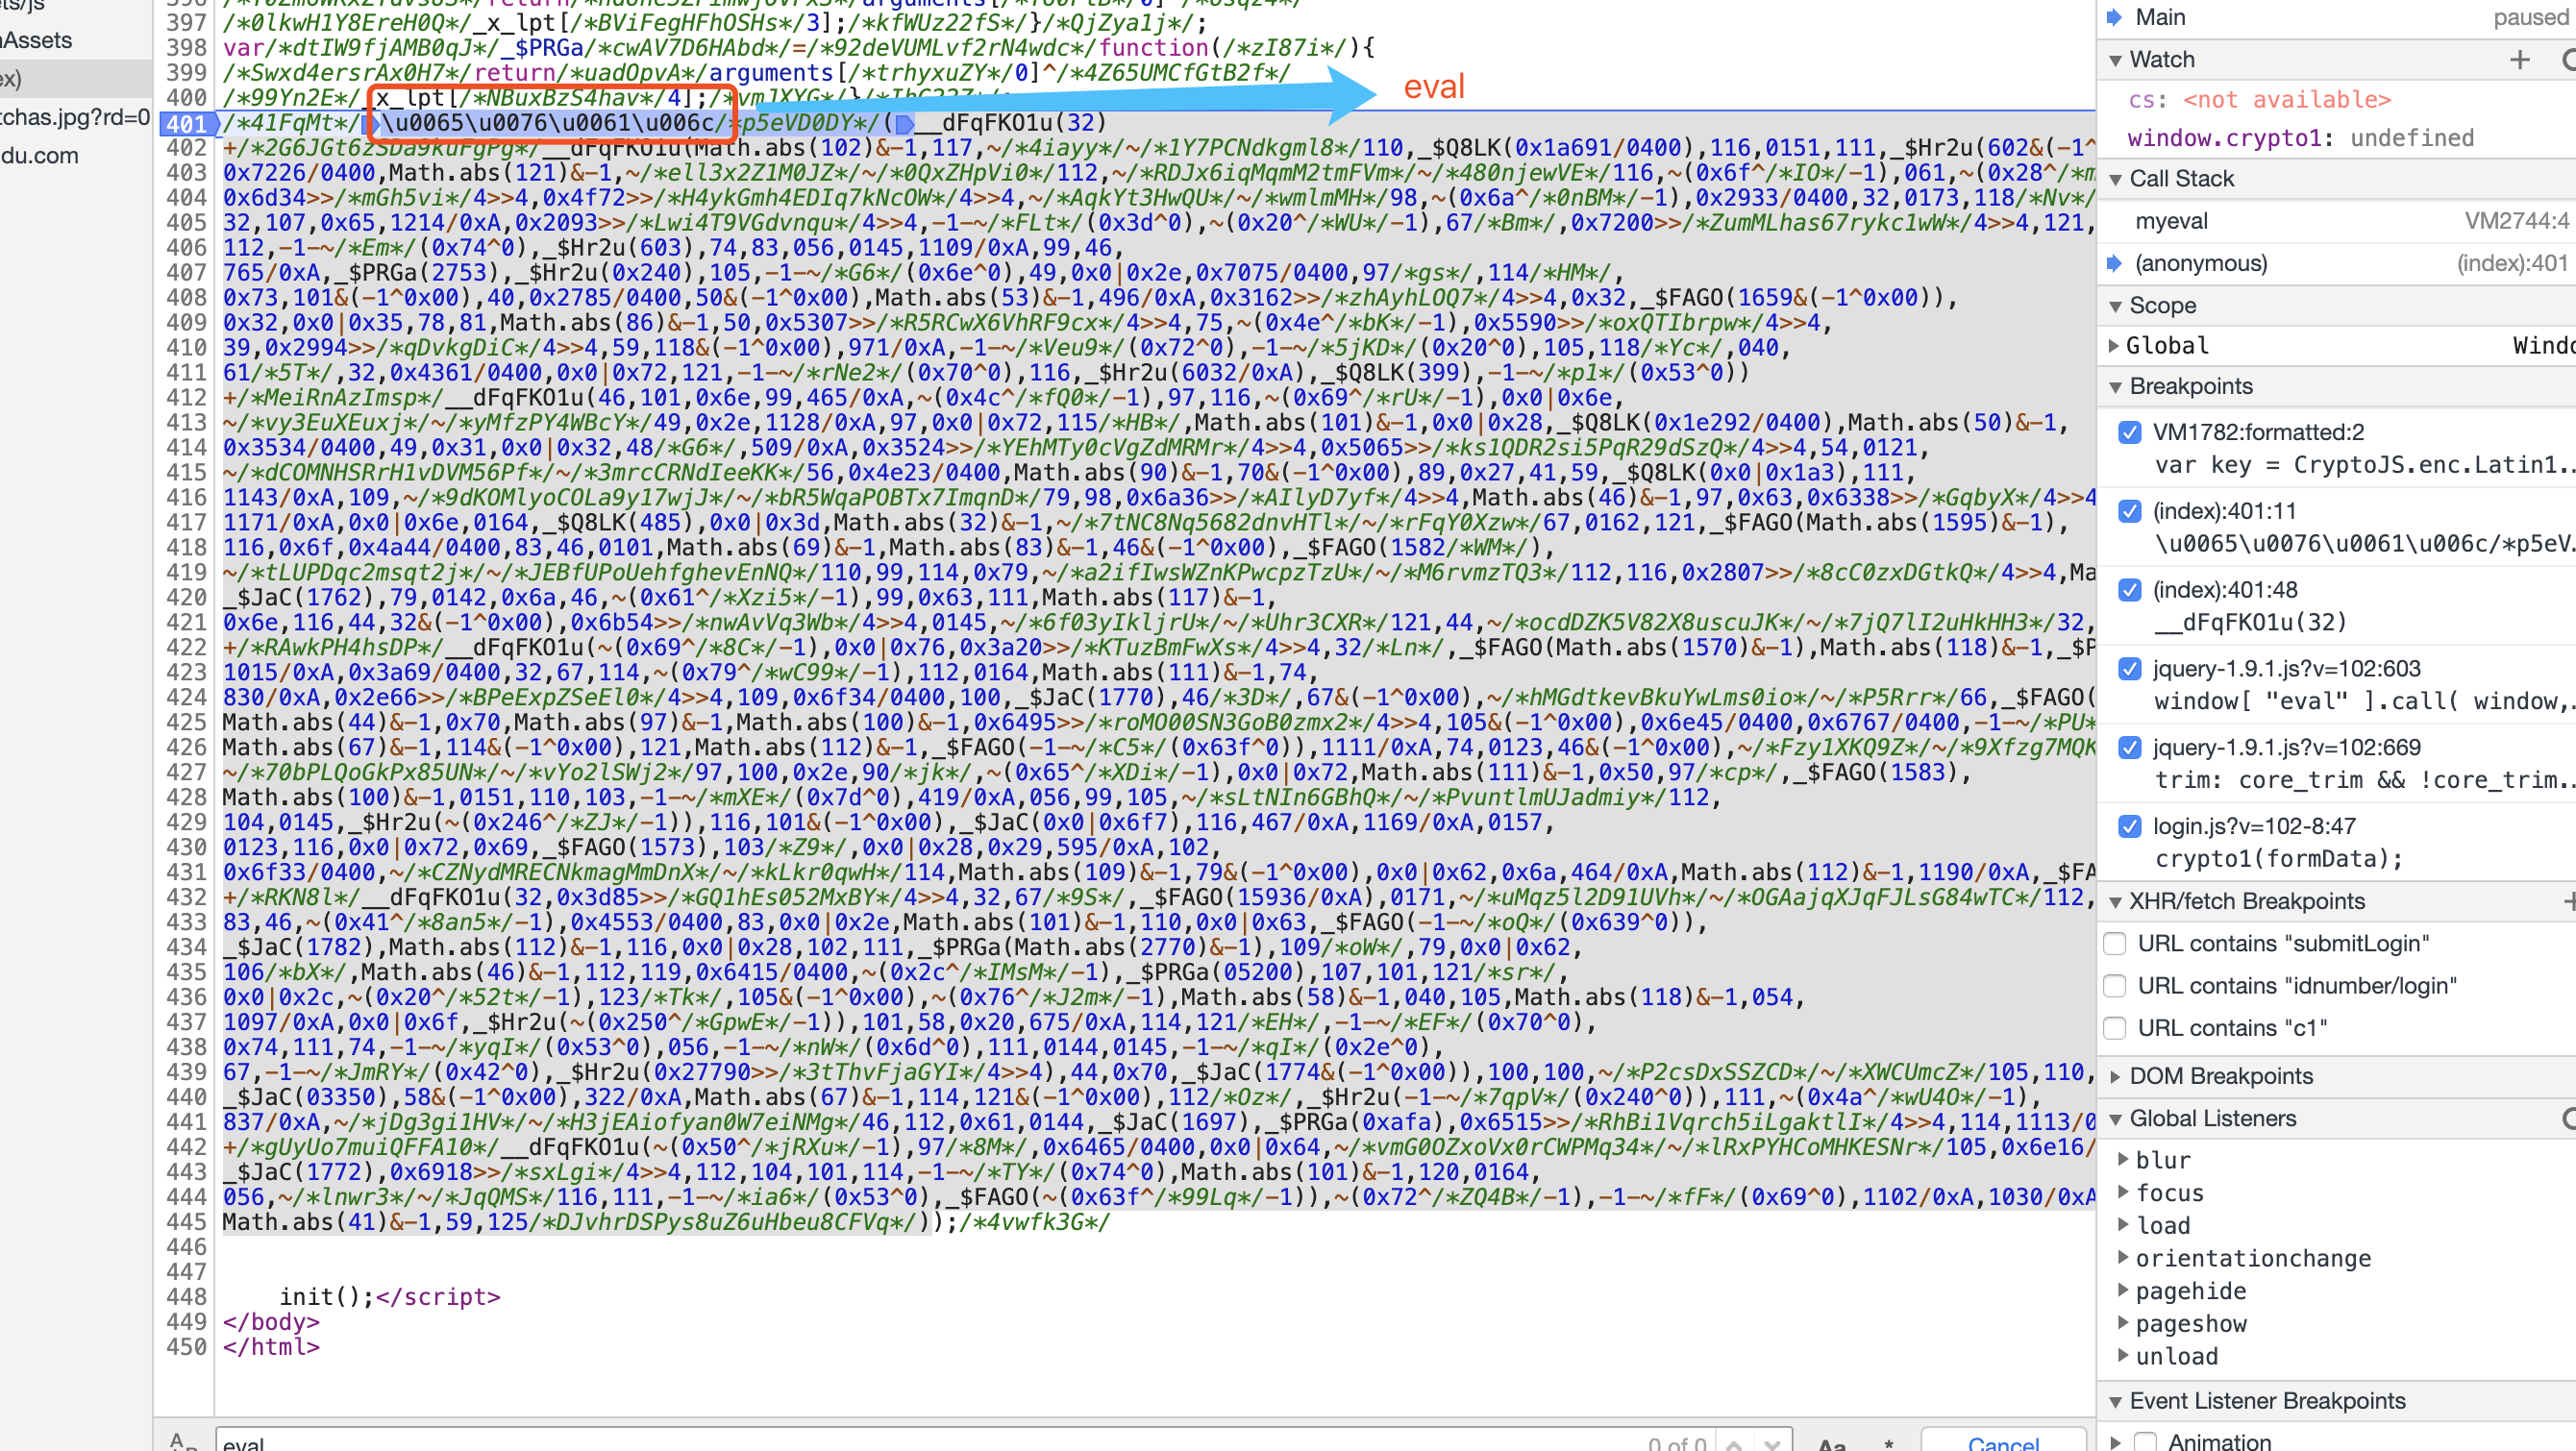Expand the pagehide listener entry
This screenshot has height=1451, width=2576.
(2124, 1291)
